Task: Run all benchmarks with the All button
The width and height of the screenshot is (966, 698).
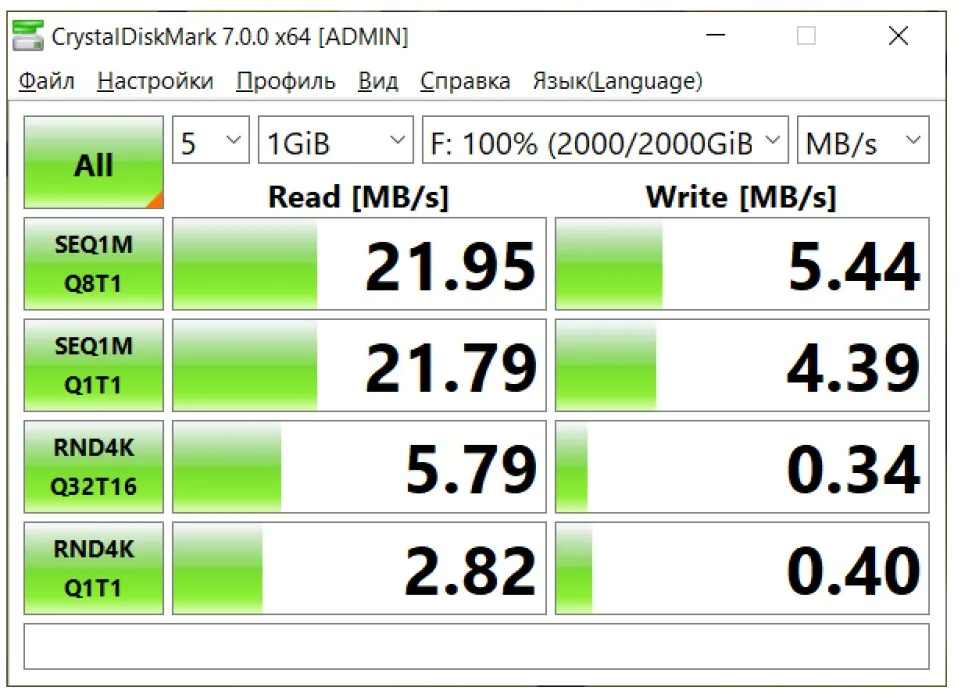Action: [94, 162]
